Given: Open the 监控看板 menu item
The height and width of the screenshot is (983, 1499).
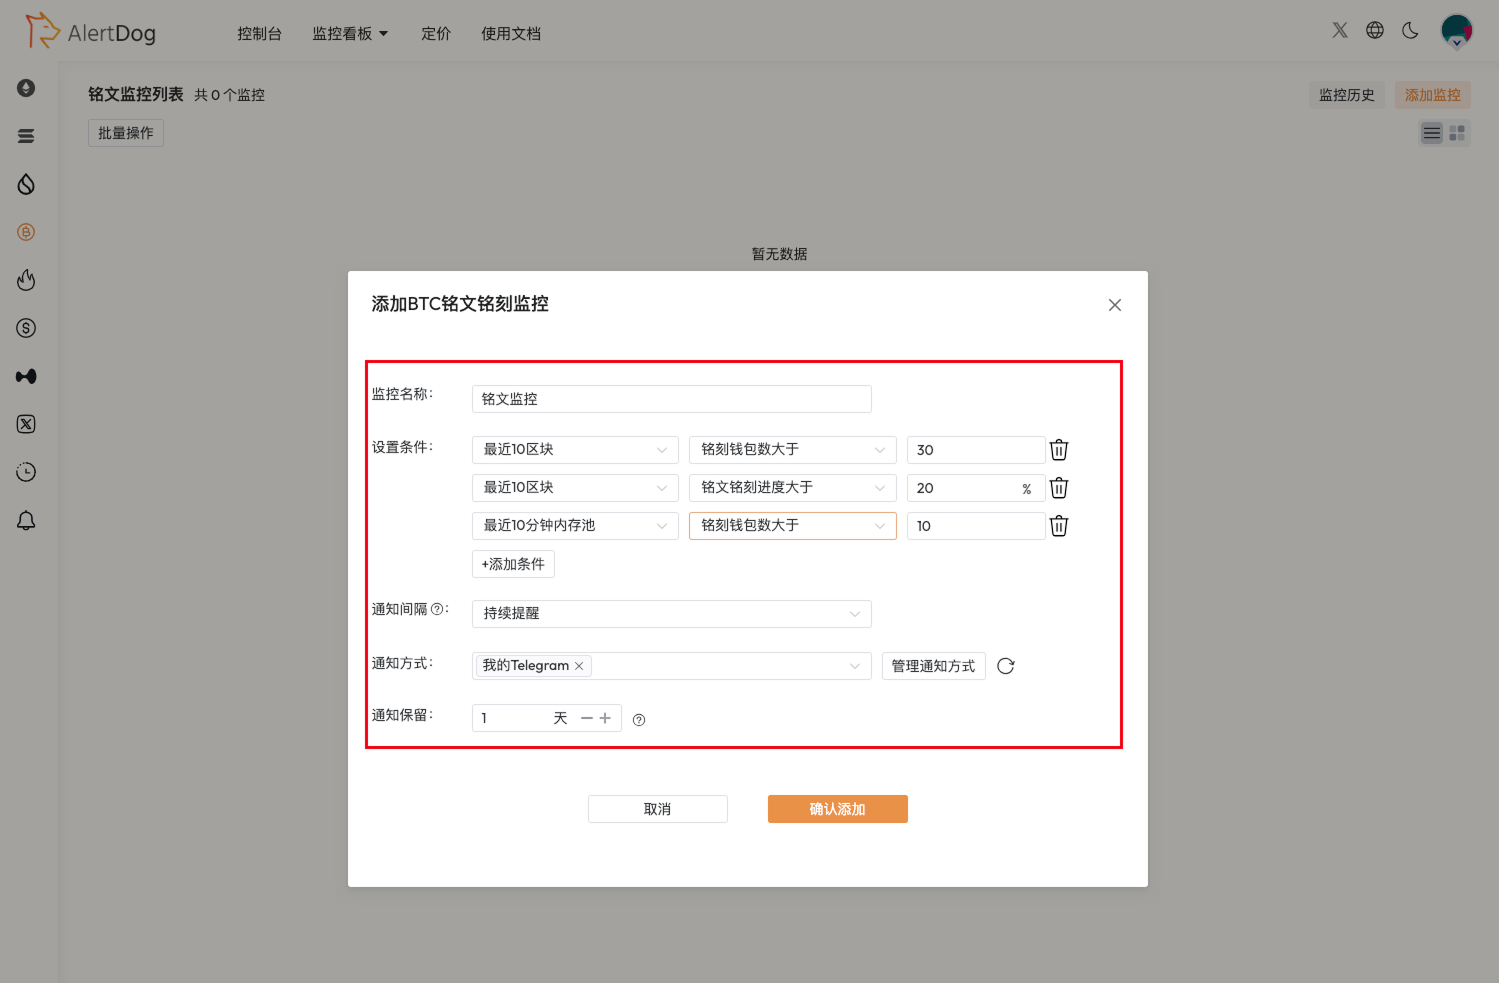Looking at the screenshot, I should (x=344, y=33).
